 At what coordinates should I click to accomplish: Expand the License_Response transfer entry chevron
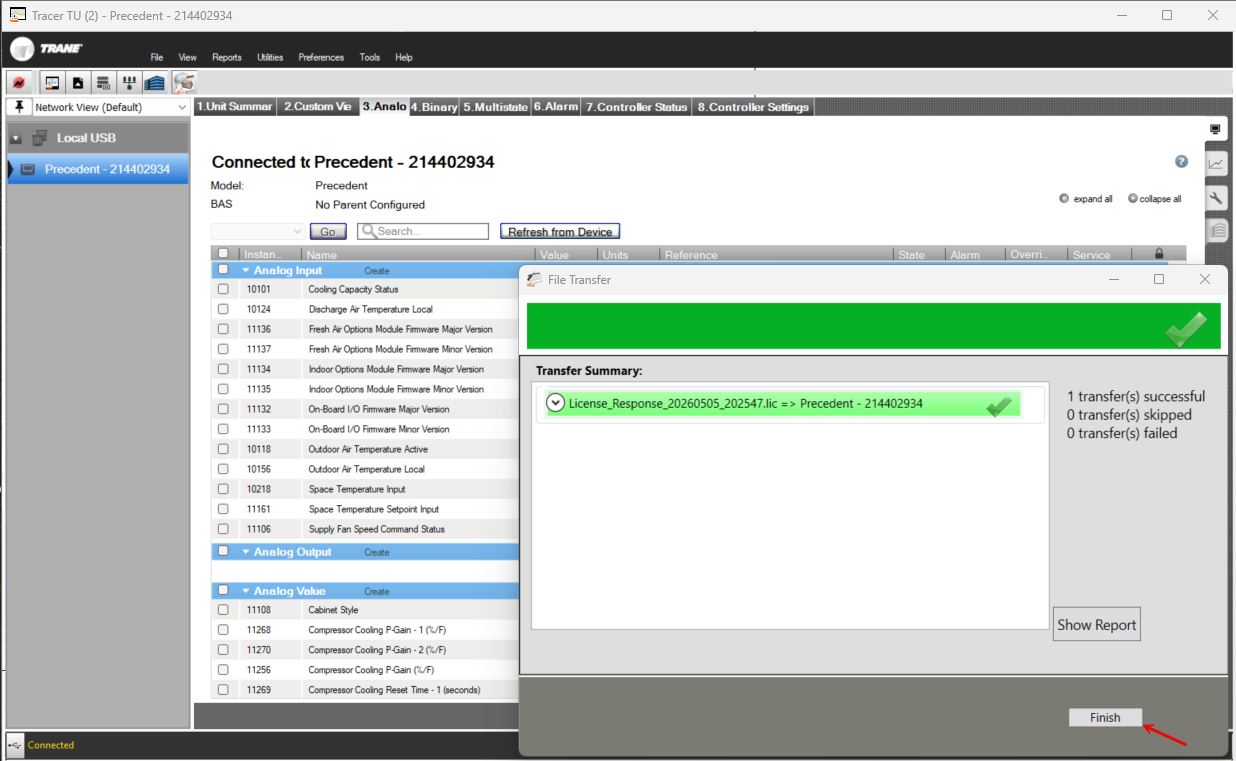coord(556,403)
